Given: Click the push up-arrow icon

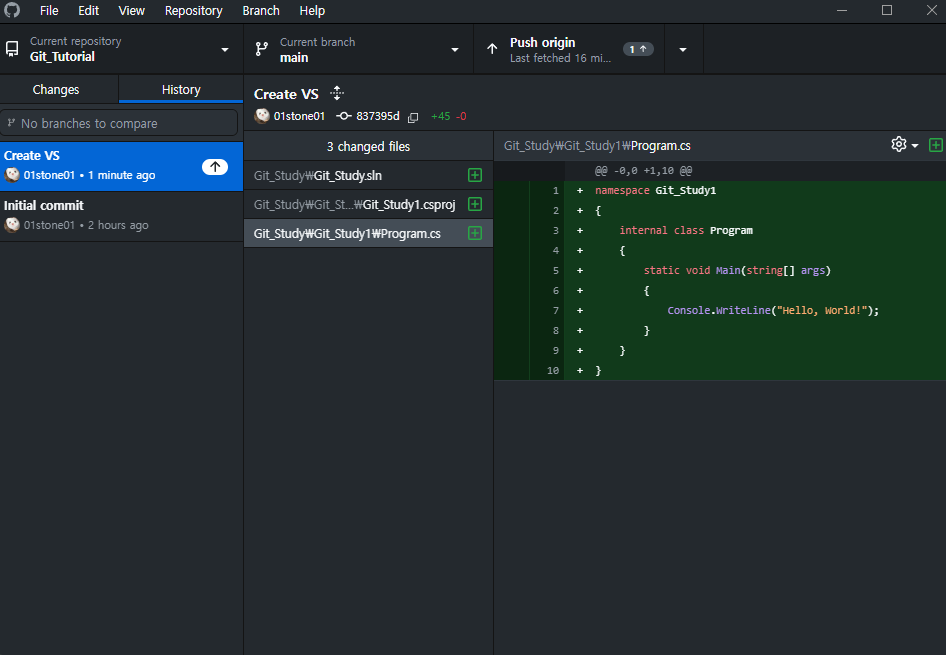Looking at the screenshot, I should (492, 49).
